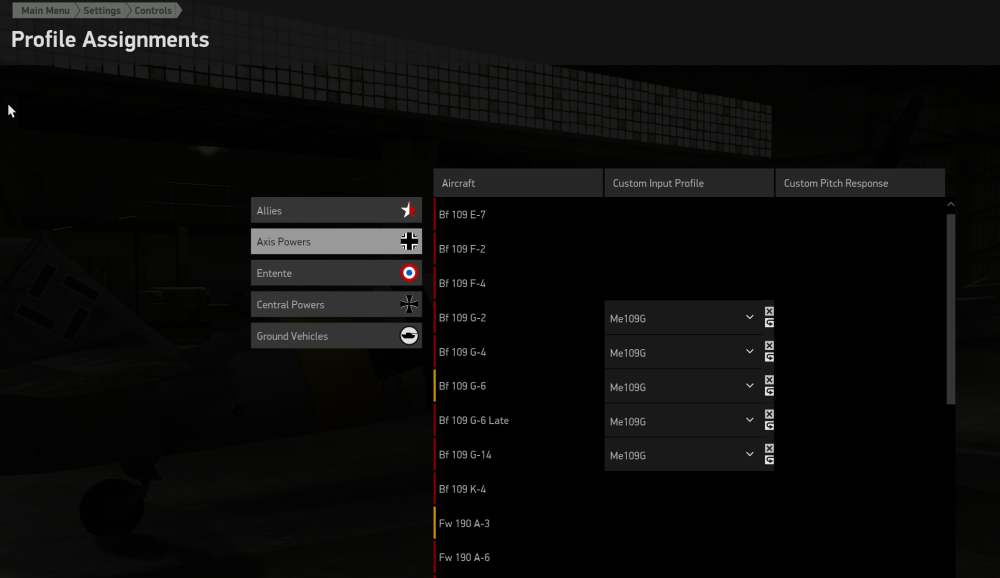Select the Bf 109 G-2 aircraft name

click(x=462, y=318)
